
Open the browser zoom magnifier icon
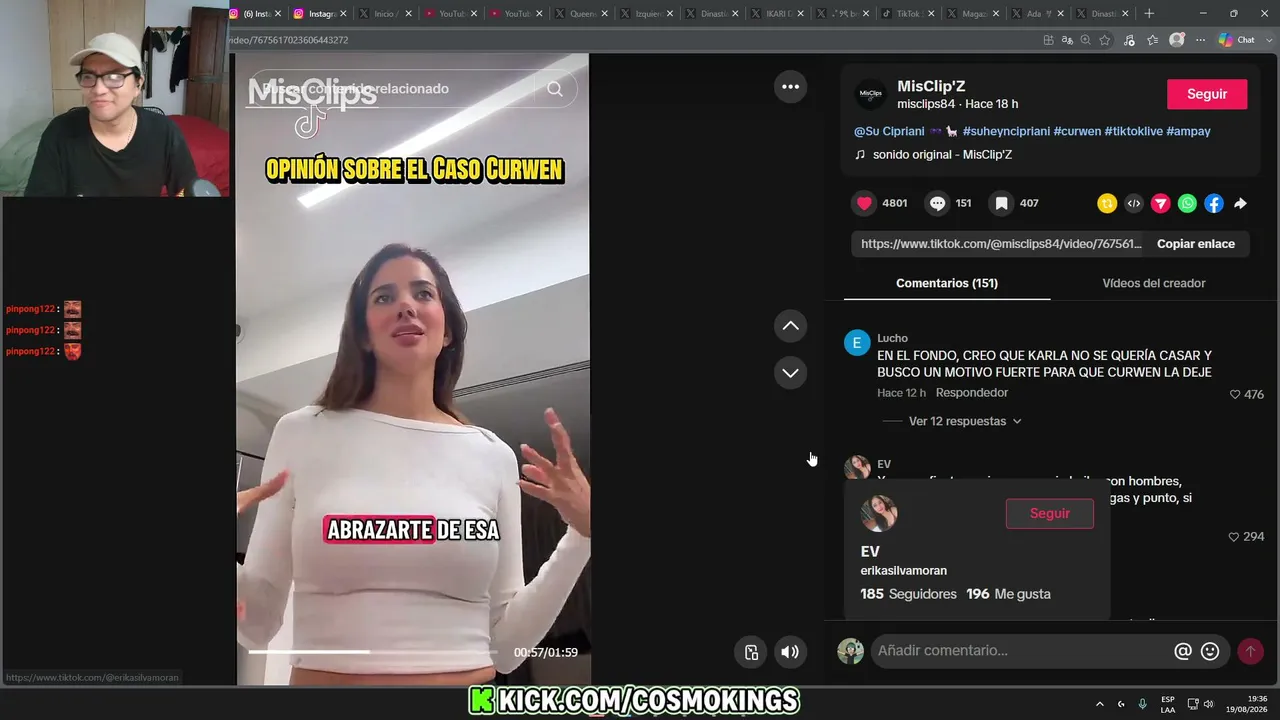click(1086, 40)
